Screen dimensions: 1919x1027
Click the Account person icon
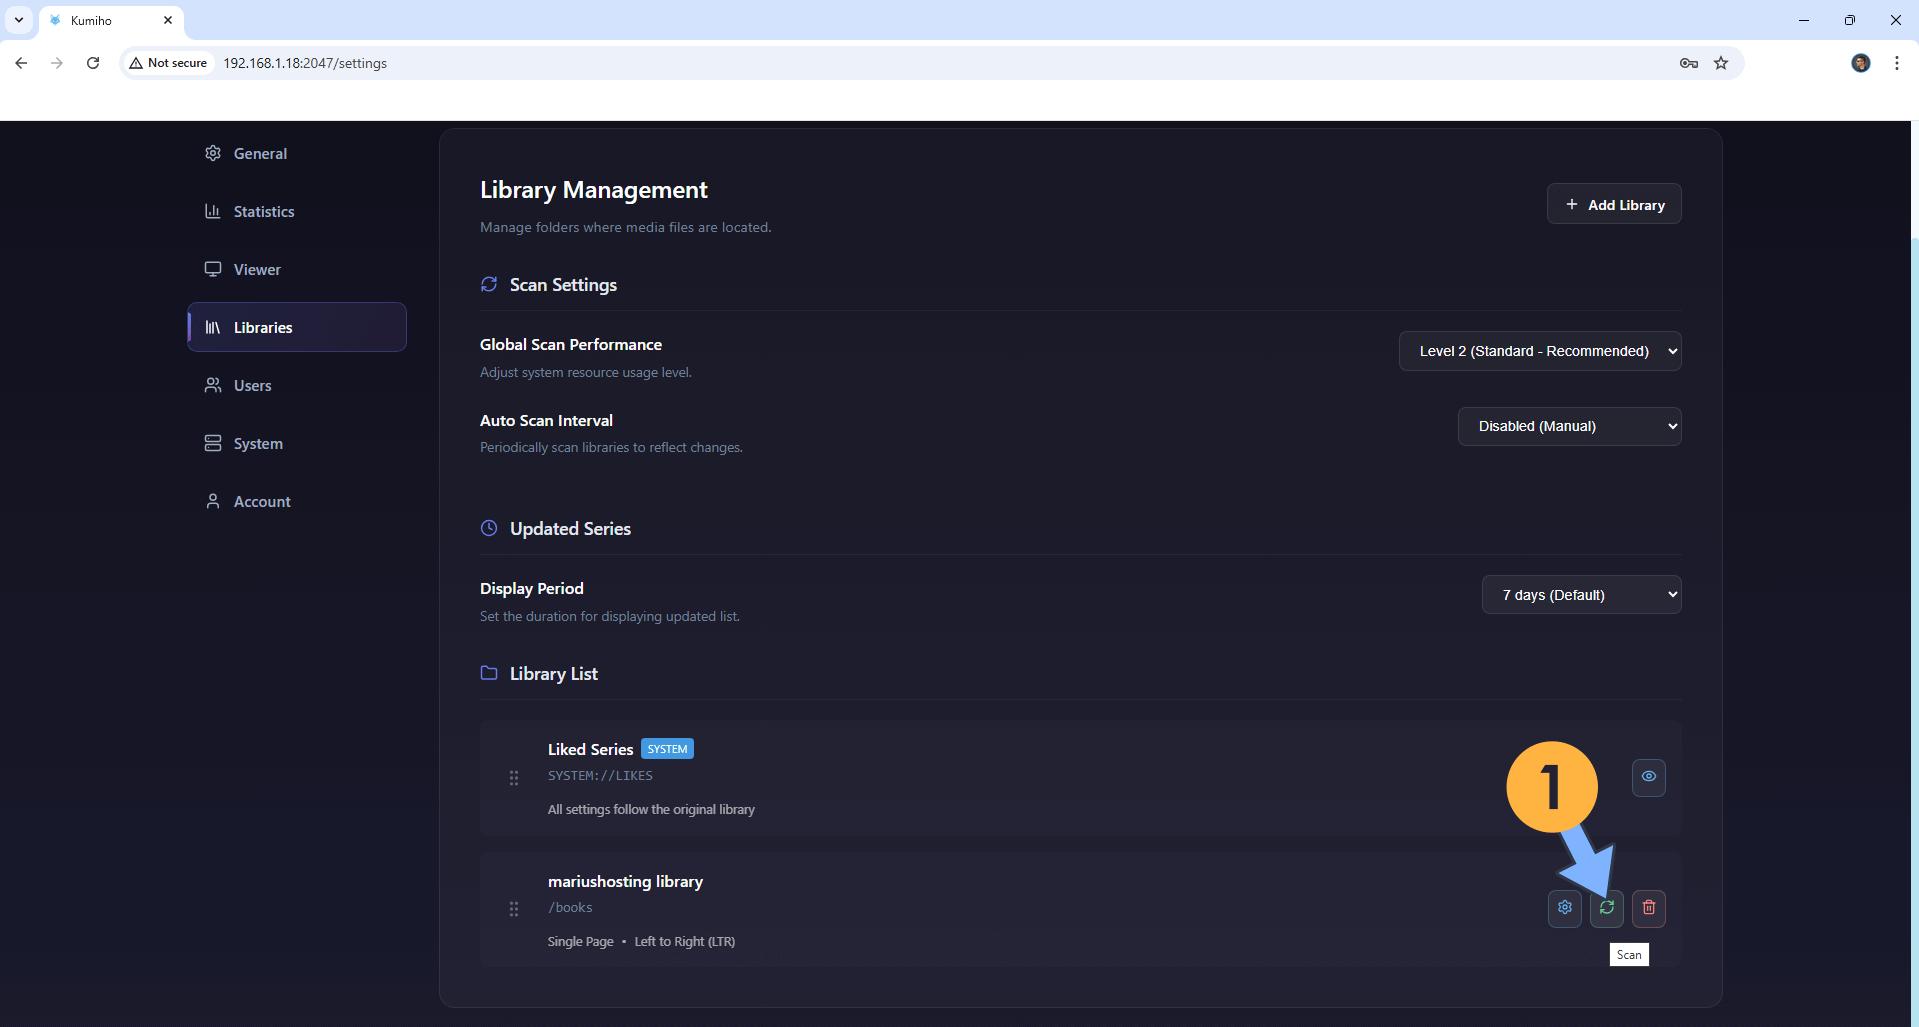pos(212,501)
